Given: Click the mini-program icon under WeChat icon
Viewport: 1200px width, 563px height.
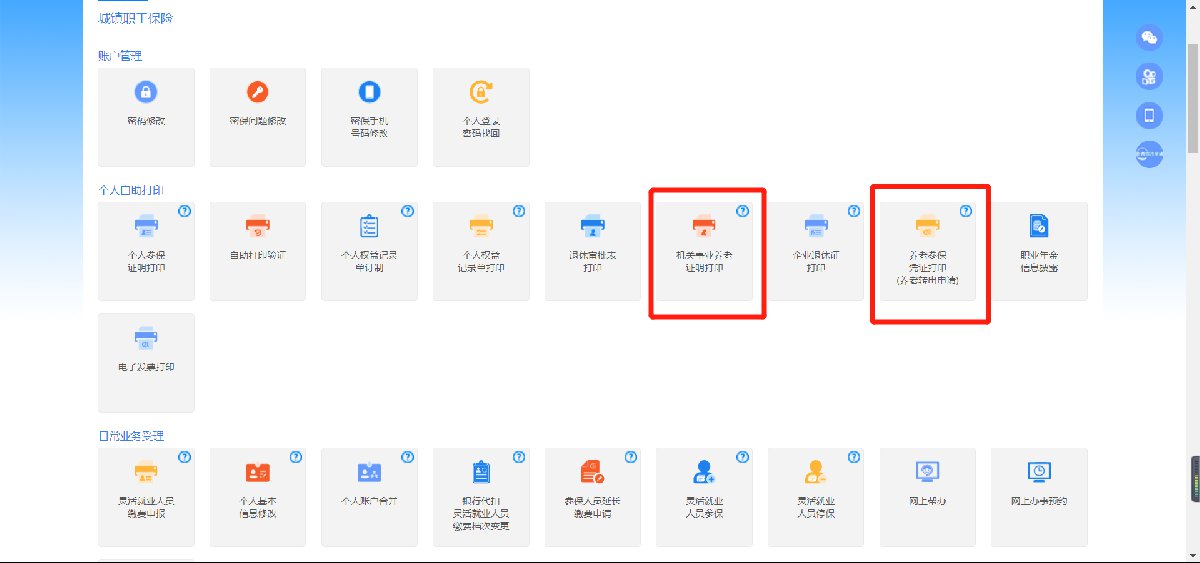Looking at the screenshot, I should coord(1150,77).
